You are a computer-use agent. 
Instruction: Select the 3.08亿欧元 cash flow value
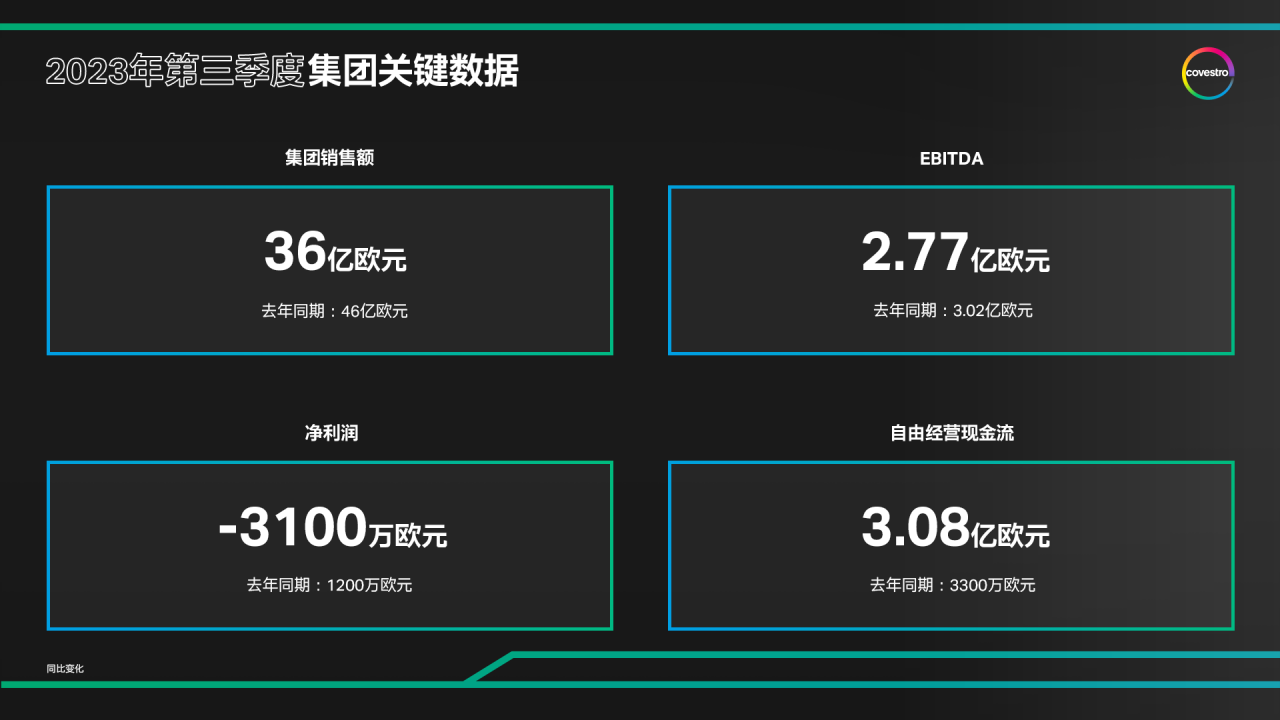[955, 528]
